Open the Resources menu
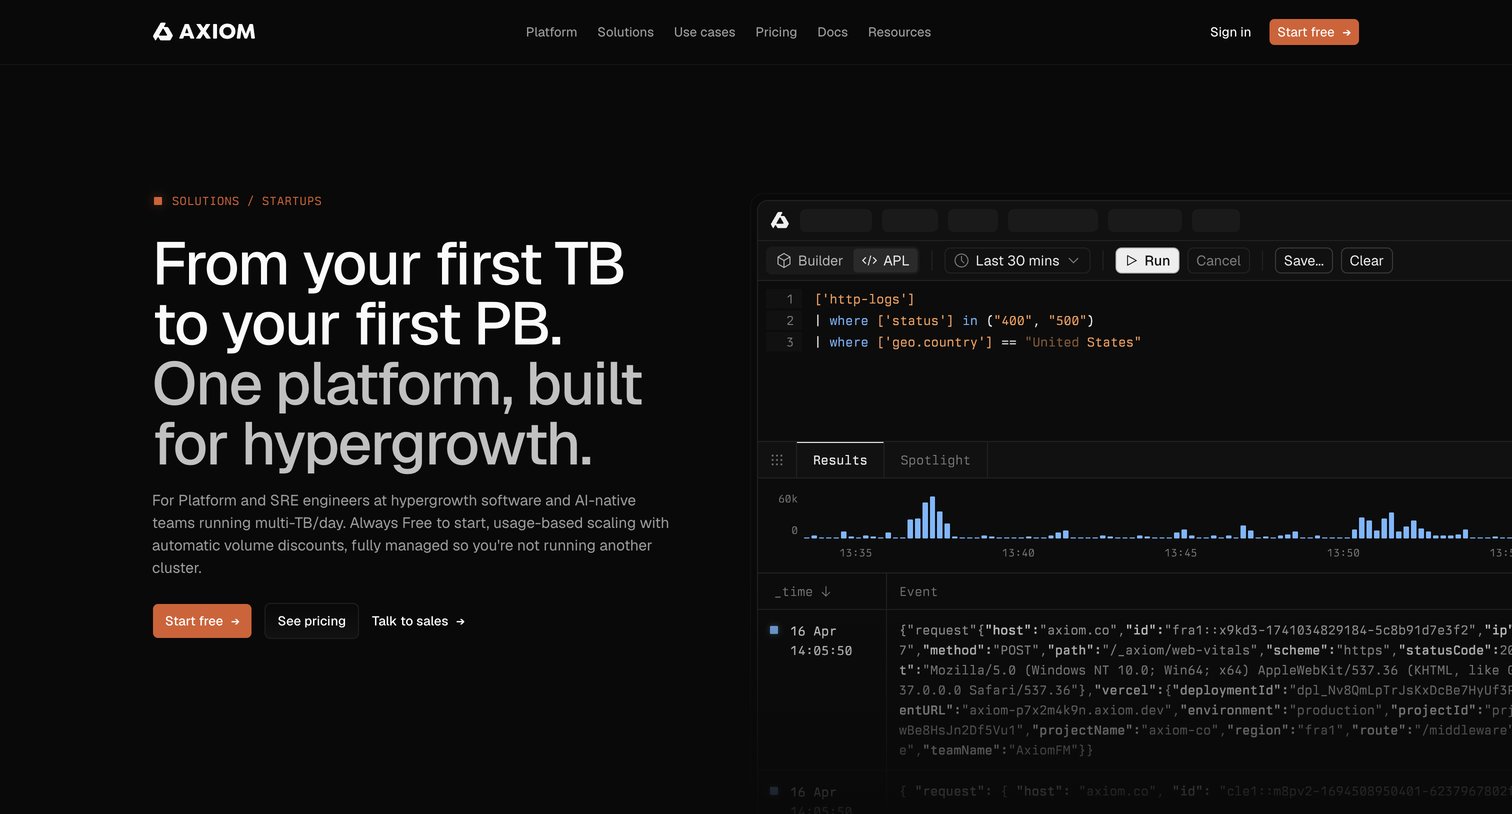The image size is (1512, 814). click(899, 32)
